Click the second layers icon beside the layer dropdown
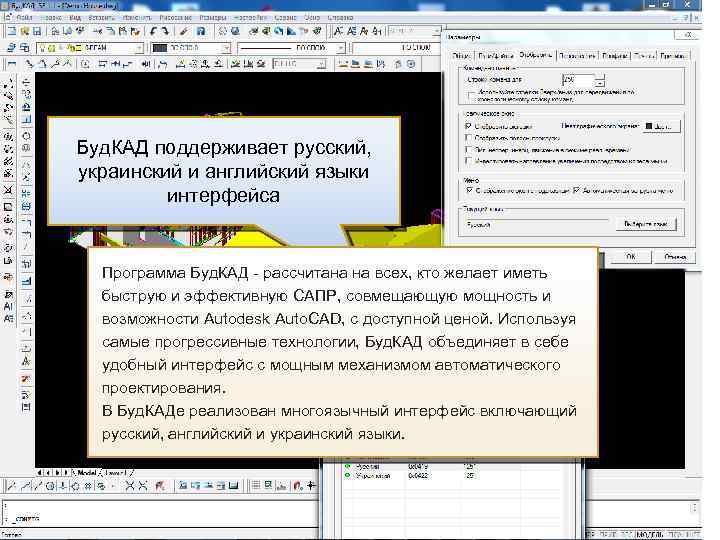The image size is (720, 540). pos(24,47)
